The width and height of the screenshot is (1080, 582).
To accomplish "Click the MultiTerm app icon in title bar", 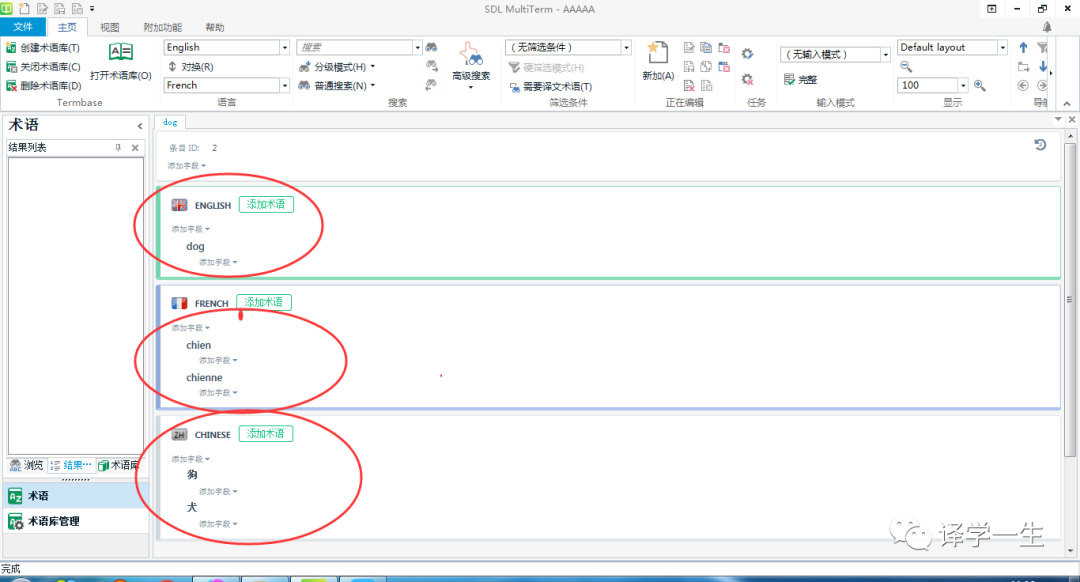I will click(x=7, y=9).
